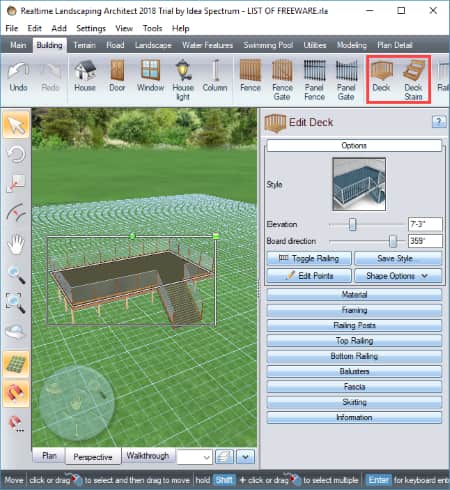Select the Deck tool in ribbon
The height and width of the screenshot is (490, 450).
coord(381,77)
